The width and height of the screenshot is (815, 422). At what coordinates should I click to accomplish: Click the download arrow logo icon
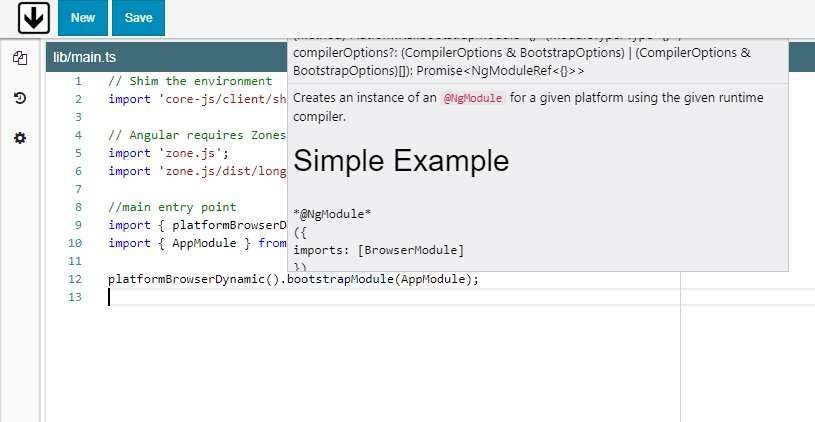[34, 18]
